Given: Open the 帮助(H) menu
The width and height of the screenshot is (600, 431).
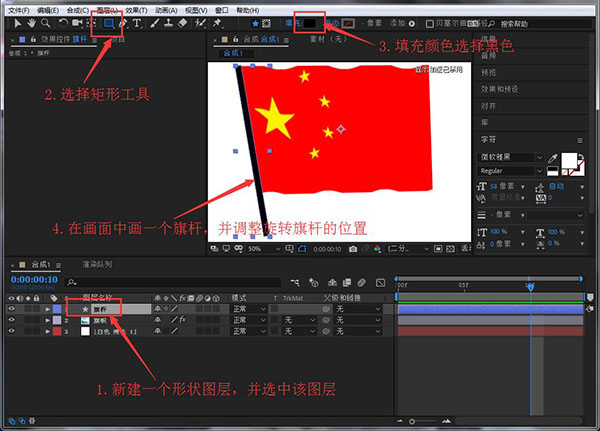Looking at the screenshot, I should coord(248,10).
